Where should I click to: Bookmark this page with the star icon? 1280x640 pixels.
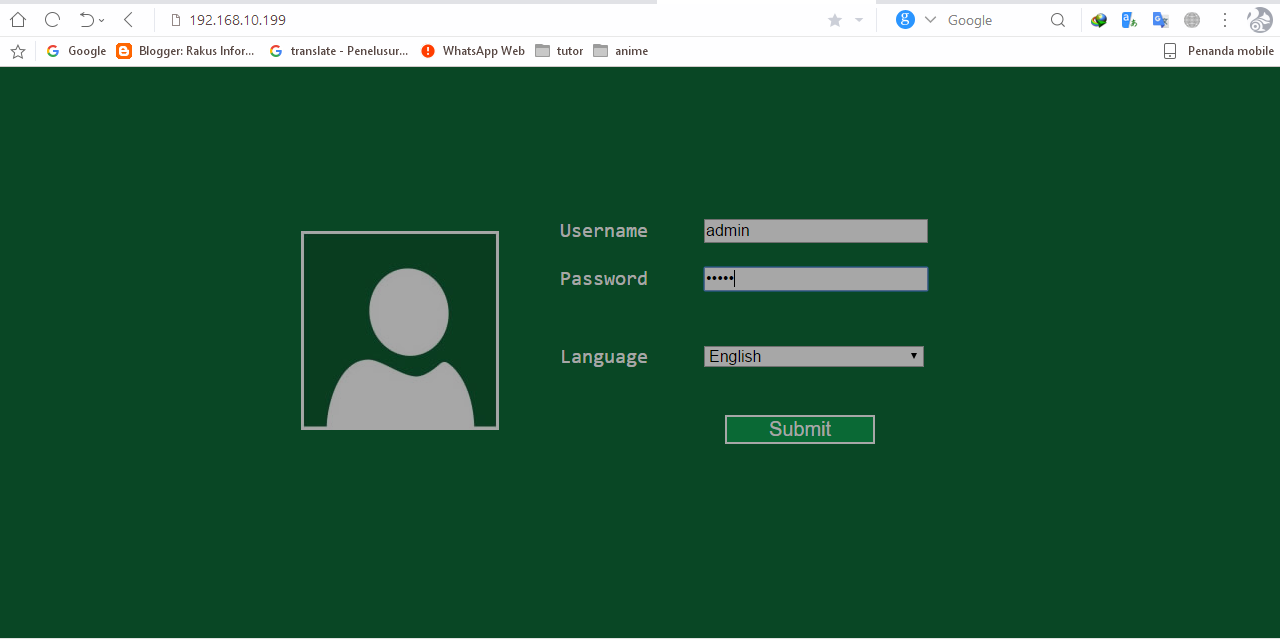[x=835, y=19]
